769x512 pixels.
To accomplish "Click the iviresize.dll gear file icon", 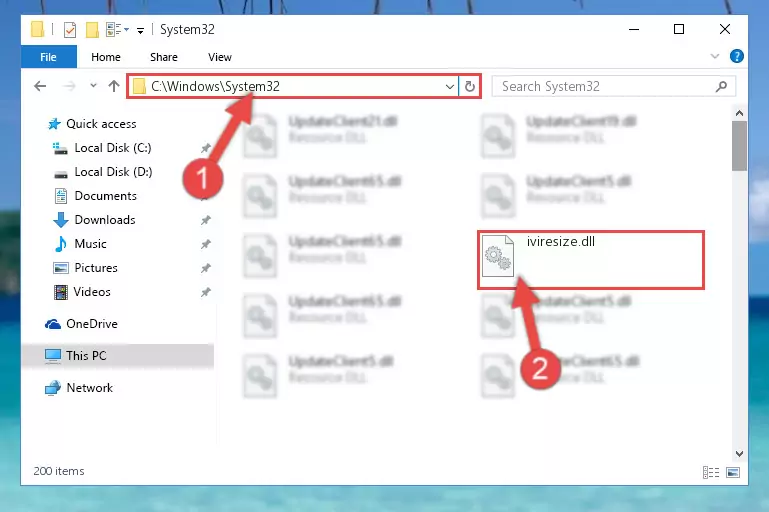I will point(498,256).
